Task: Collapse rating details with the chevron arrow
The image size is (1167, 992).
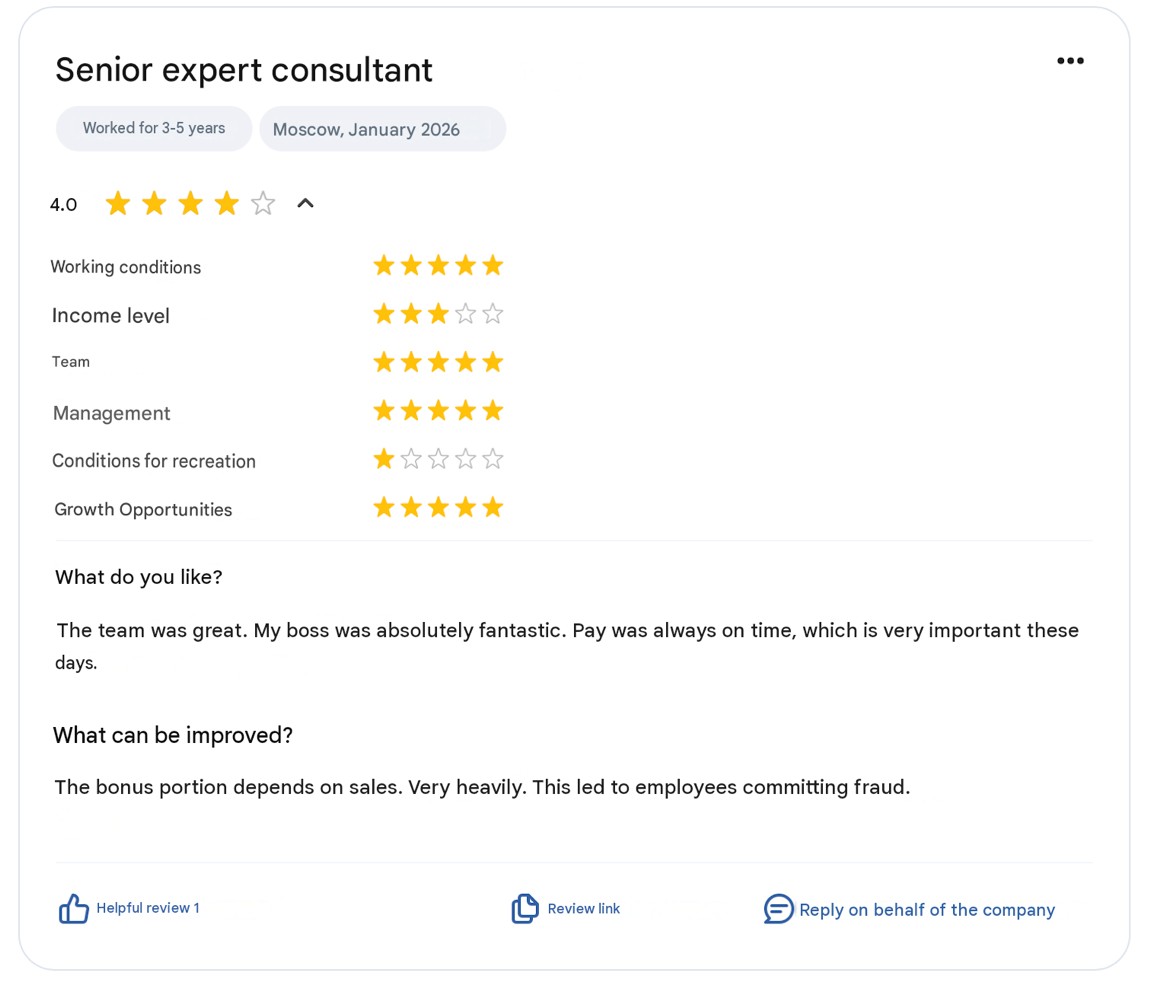Action: click(305, 203)
